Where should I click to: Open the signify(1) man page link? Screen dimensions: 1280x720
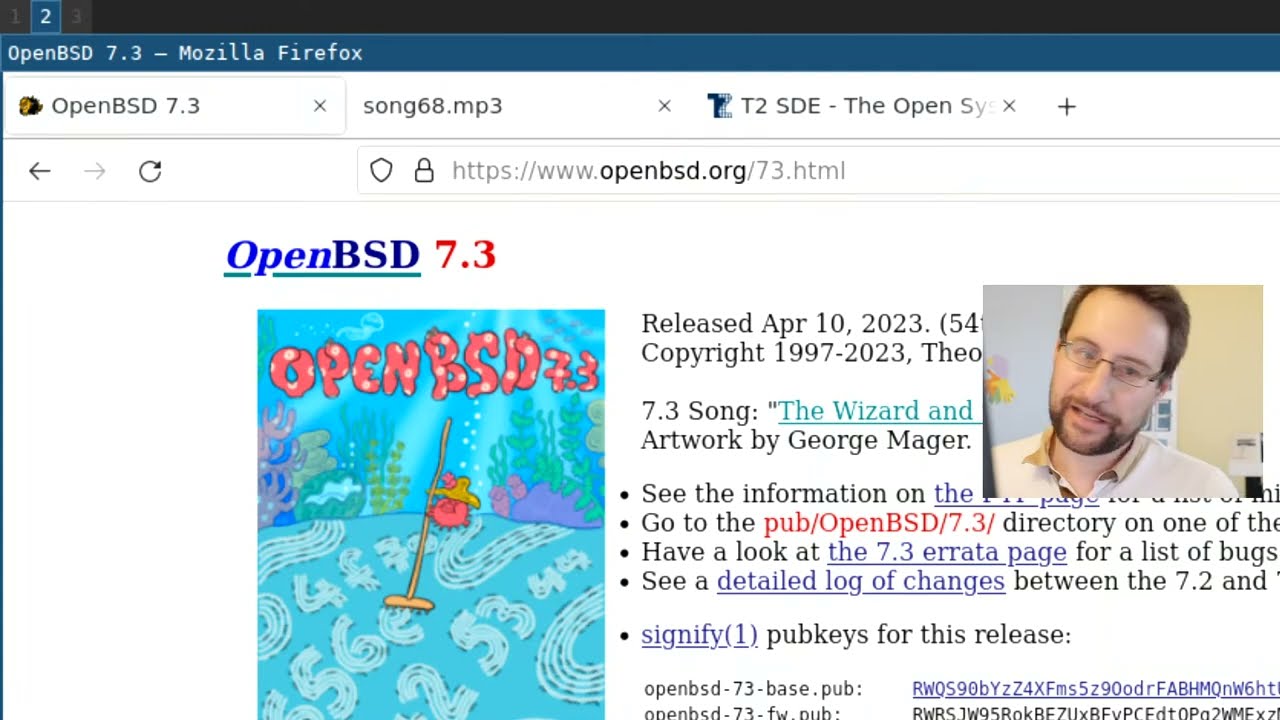tap(699, 635)
